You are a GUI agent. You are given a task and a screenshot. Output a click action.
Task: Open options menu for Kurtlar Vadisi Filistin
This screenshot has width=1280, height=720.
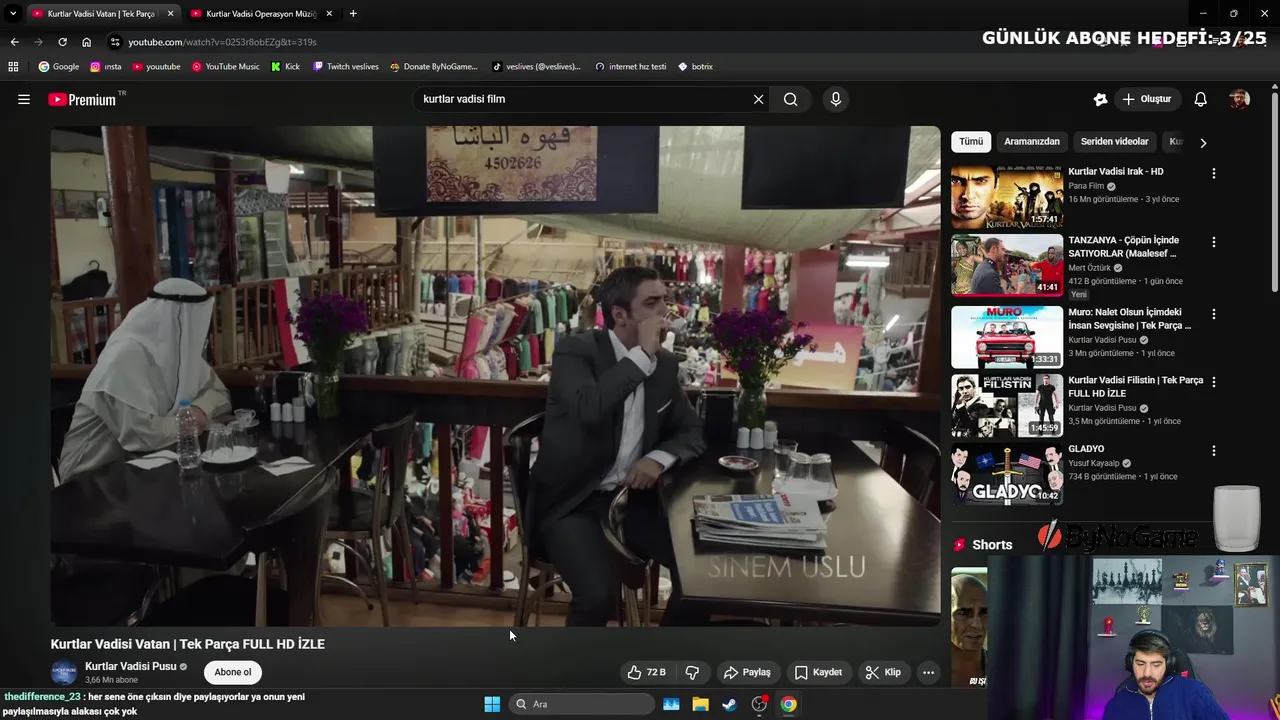(x=1214, y=382)
